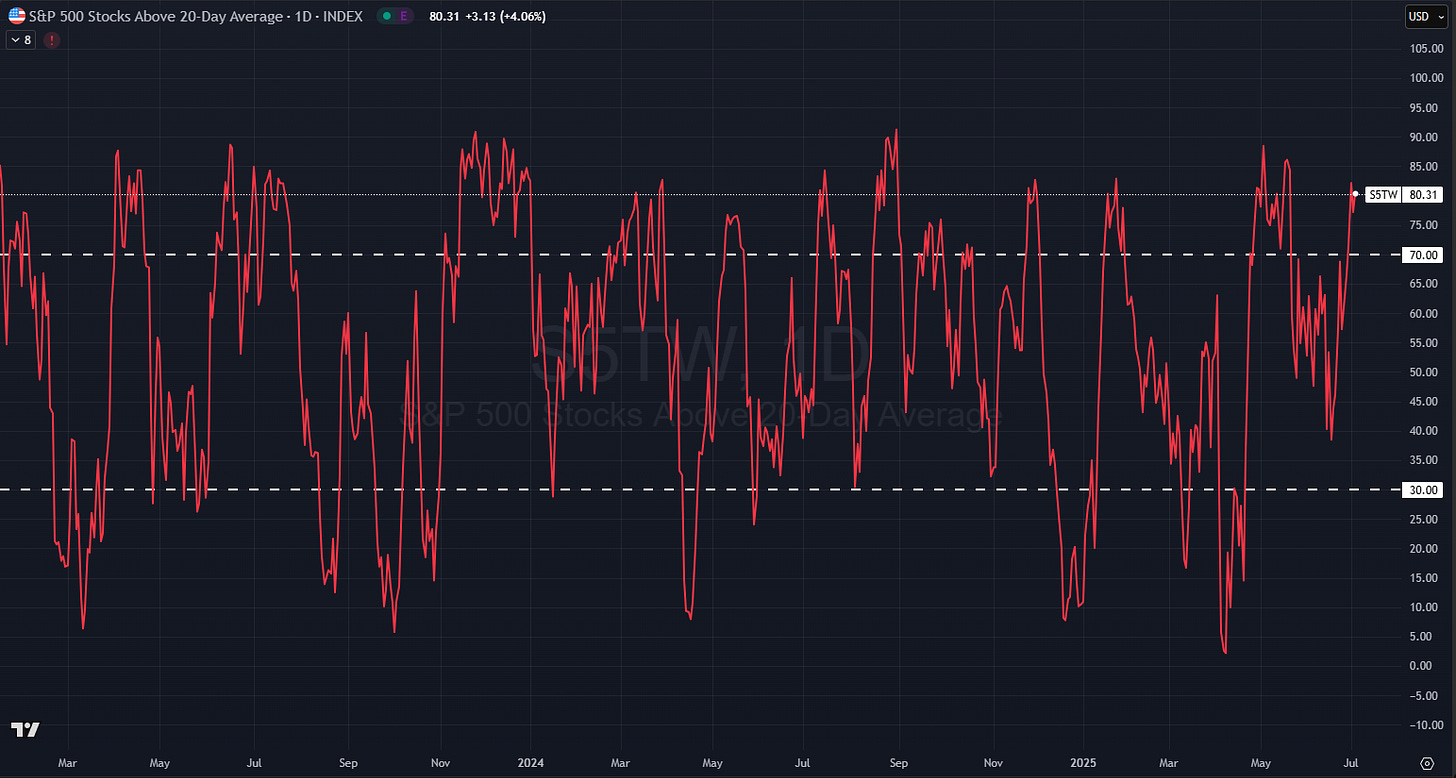The width and height of the screenshot is (1456, 778).
Task: Click the 2025 year label on time axis
Action: coord(1085,762)
